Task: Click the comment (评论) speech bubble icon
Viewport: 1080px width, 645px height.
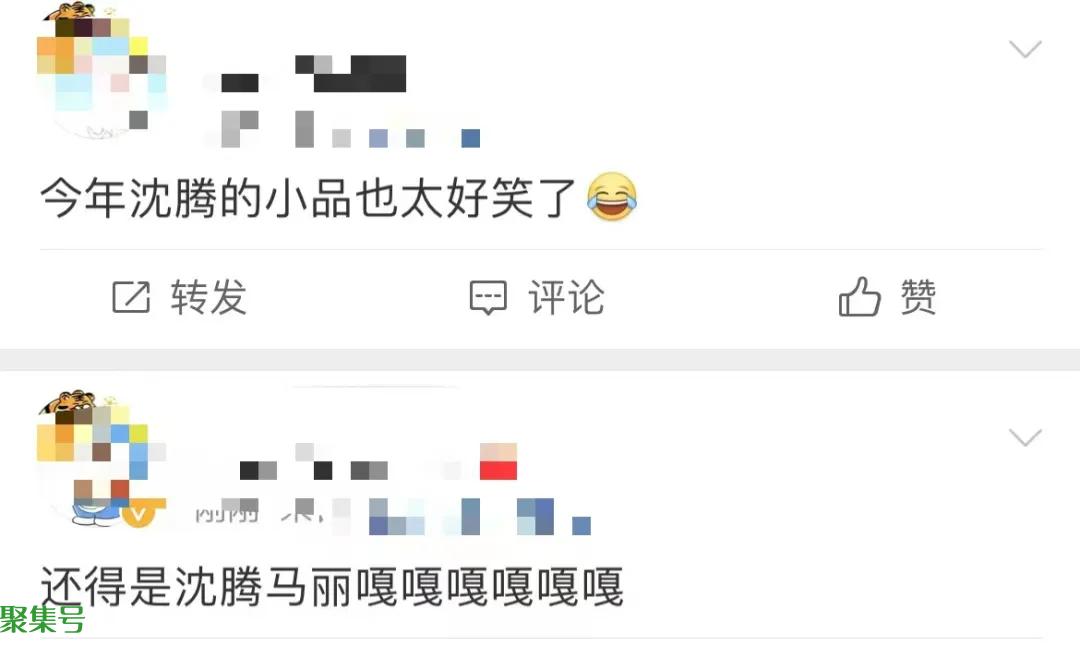Action: 488,298
